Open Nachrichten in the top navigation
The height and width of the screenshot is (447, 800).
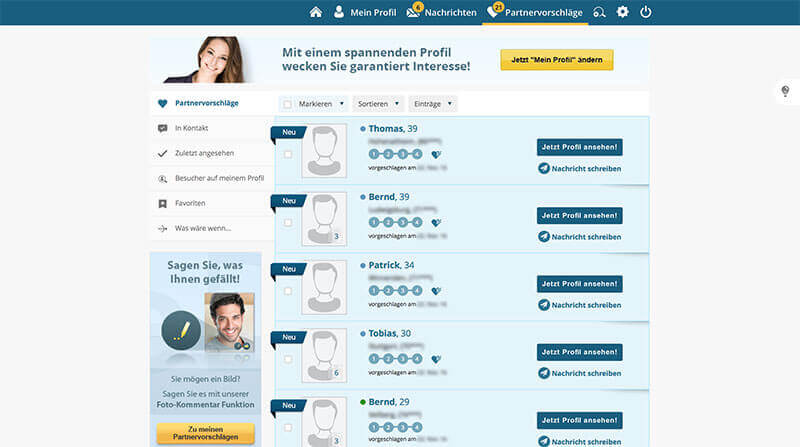[x=441, y=12]
